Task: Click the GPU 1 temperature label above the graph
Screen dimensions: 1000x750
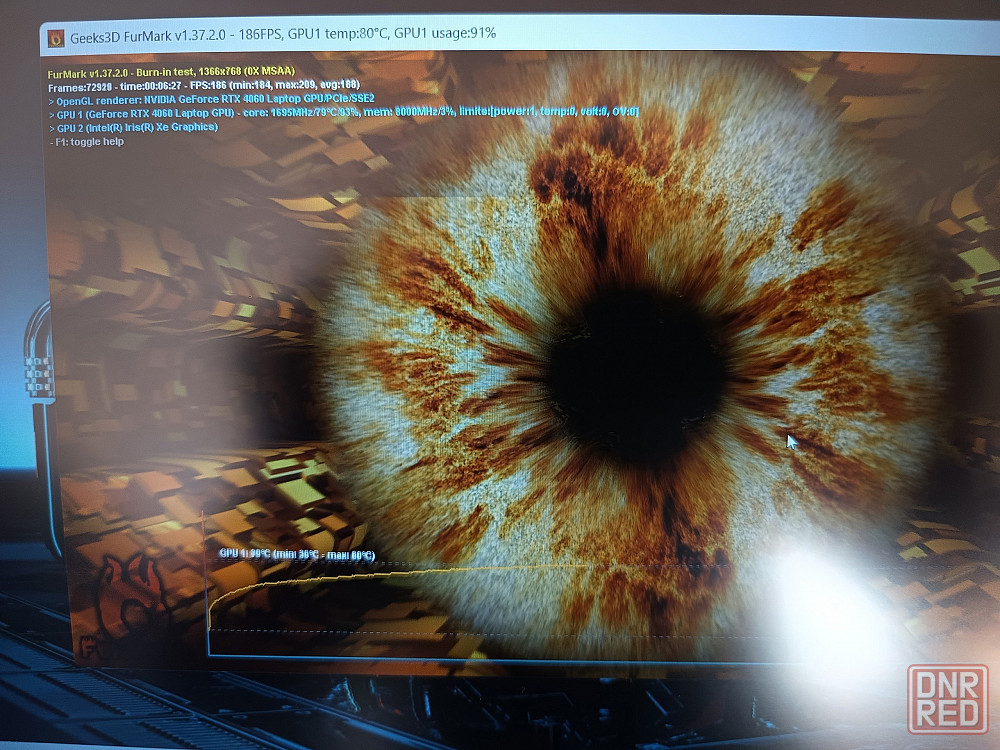Action: point(297,554)
